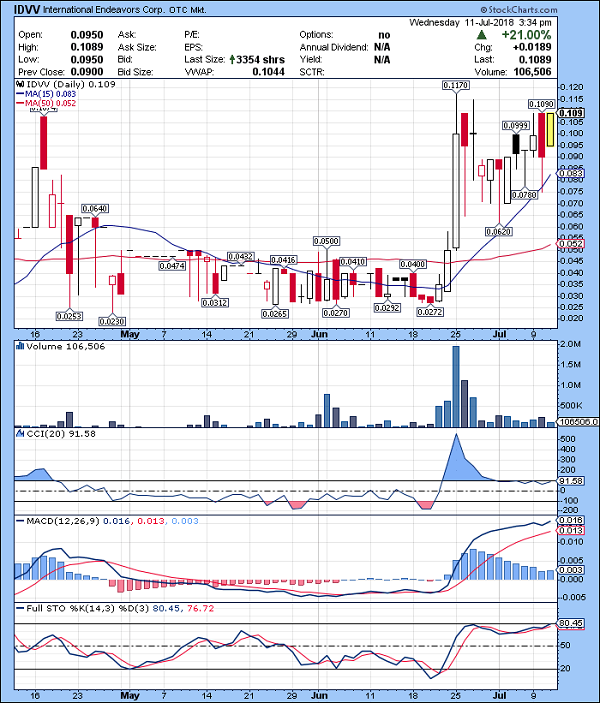Click the CCI(20) 91.58 panel title

[x=61, y=434]
